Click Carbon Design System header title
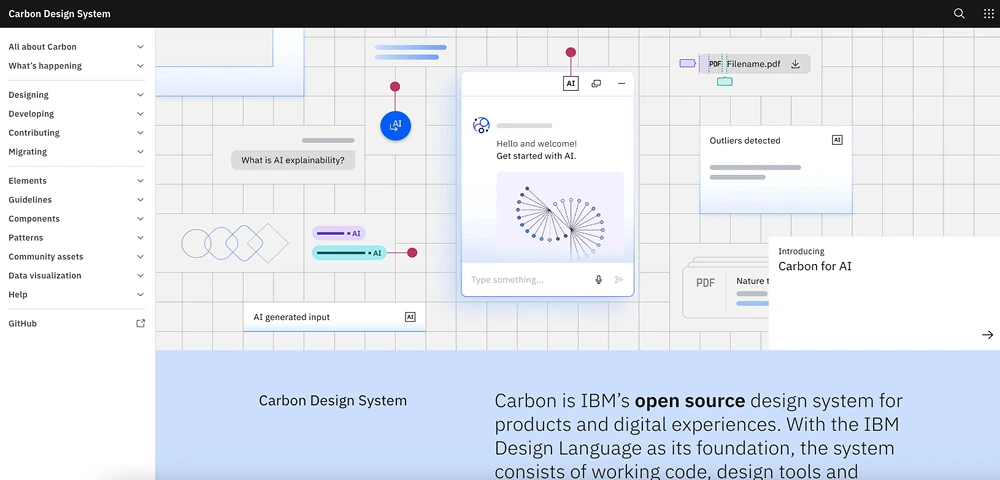 [59, 13]
